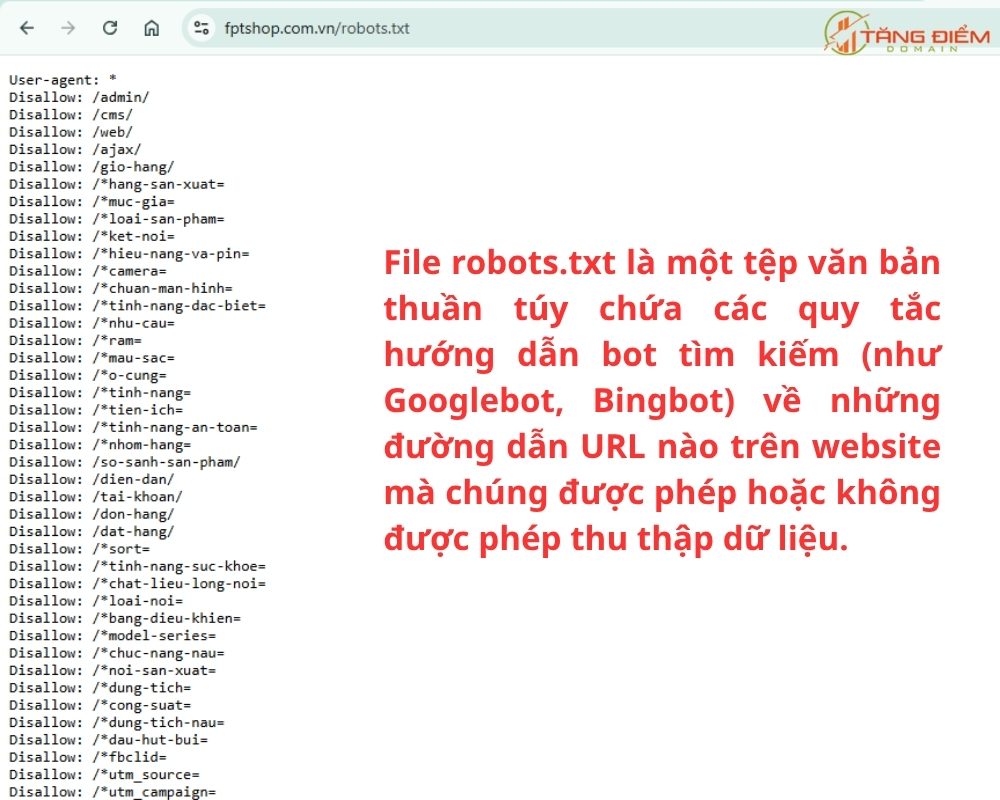Click the 'Disallow: /web/' line

click(x=71, y=131)
